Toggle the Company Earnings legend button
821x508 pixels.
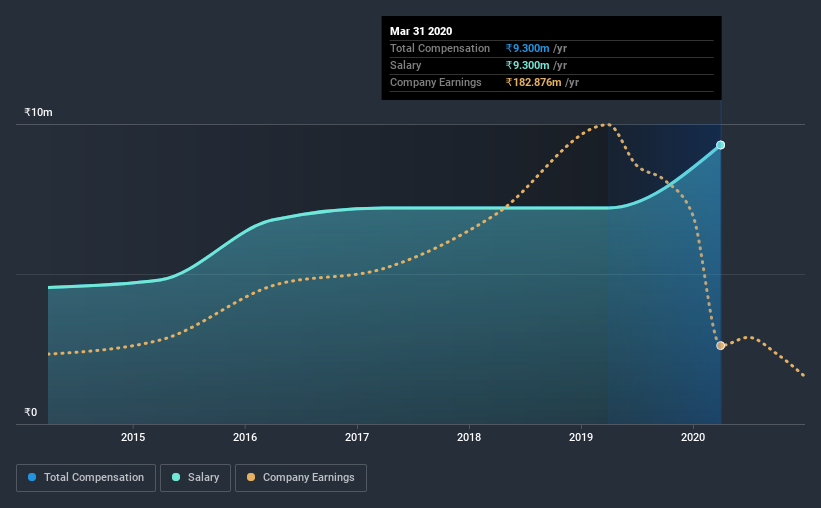[x=301, y=478]
